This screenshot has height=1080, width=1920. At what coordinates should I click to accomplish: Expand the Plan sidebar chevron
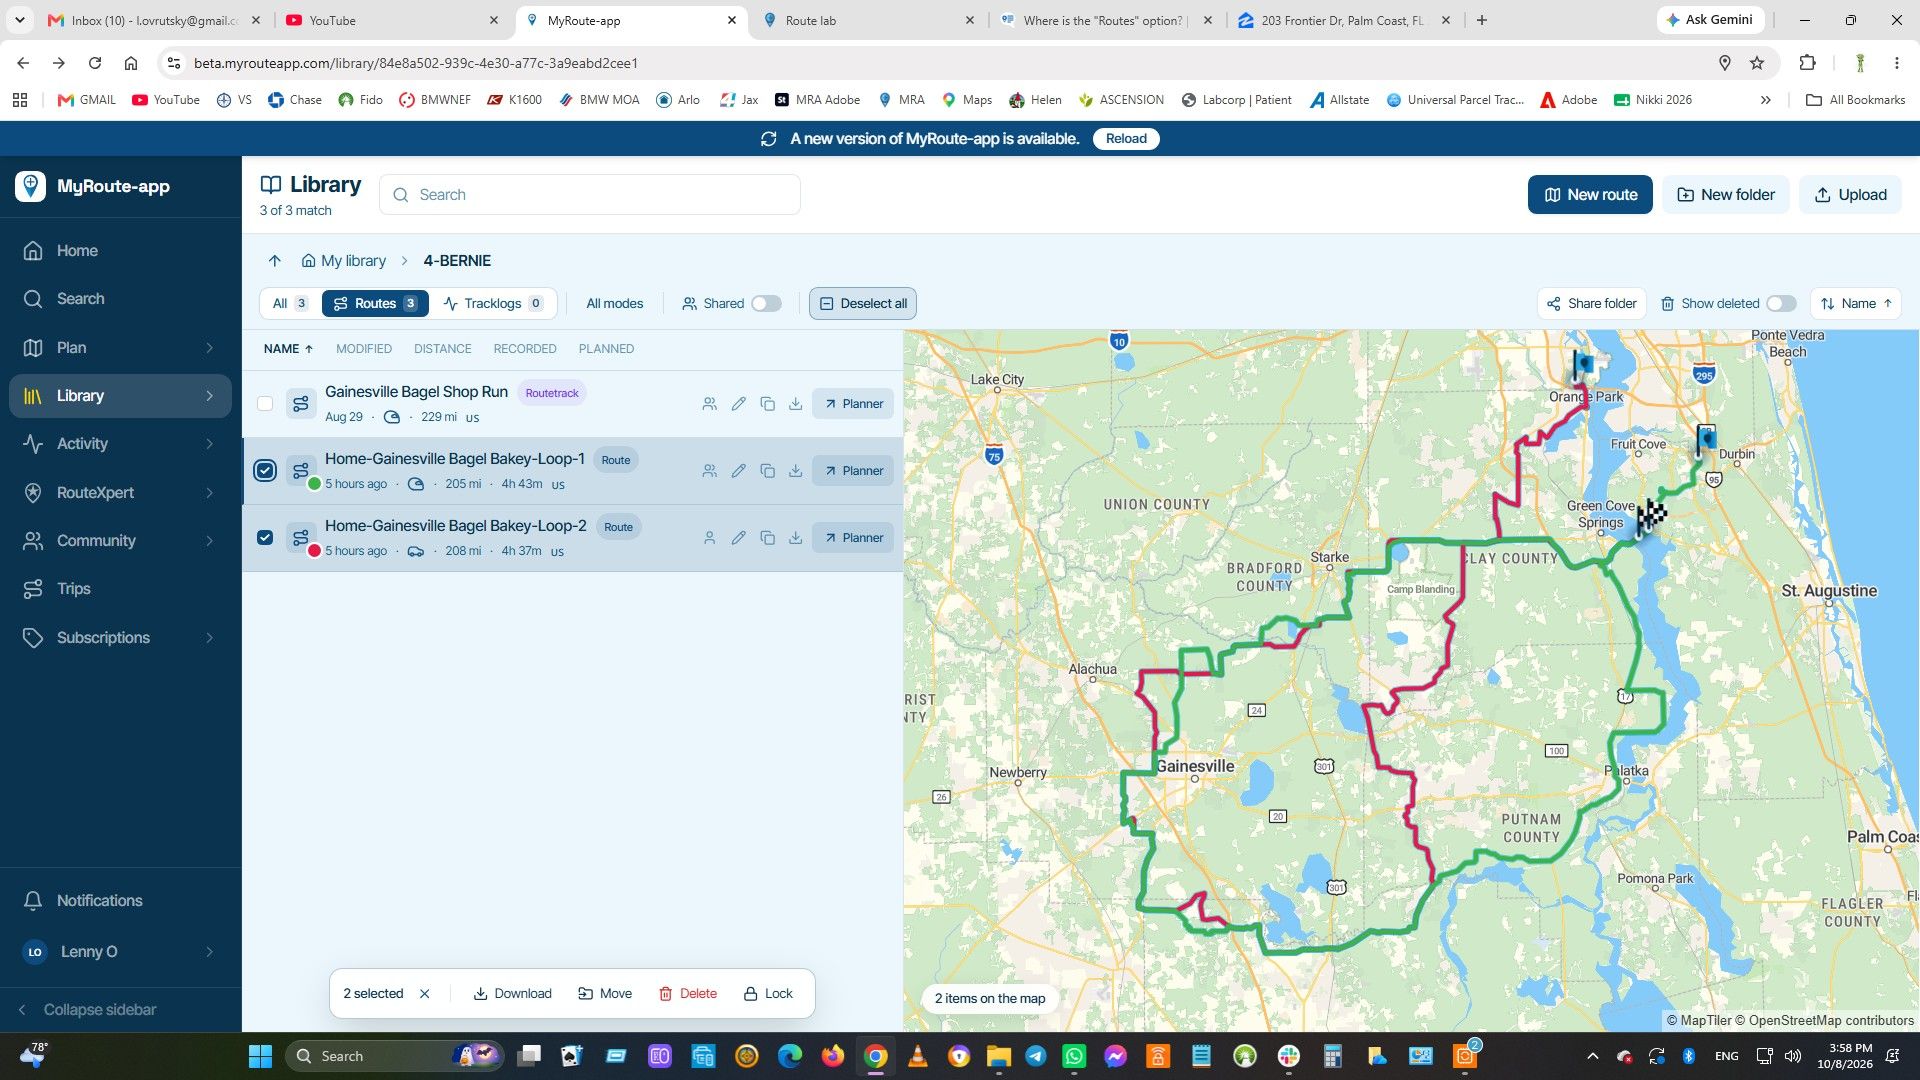point(210,348)
